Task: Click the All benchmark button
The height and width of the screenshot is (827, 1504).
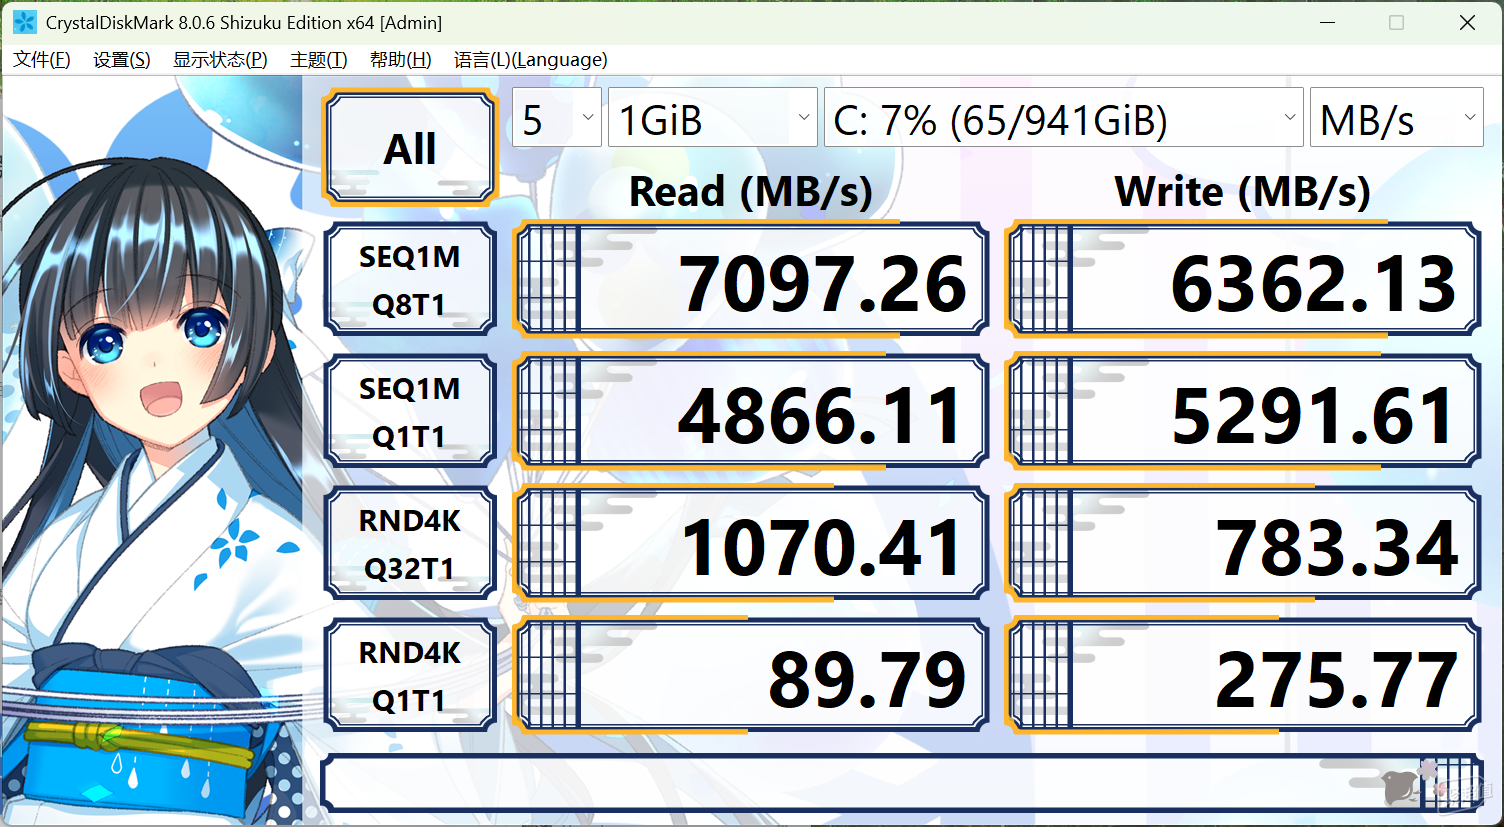Action: coord(410,147)
